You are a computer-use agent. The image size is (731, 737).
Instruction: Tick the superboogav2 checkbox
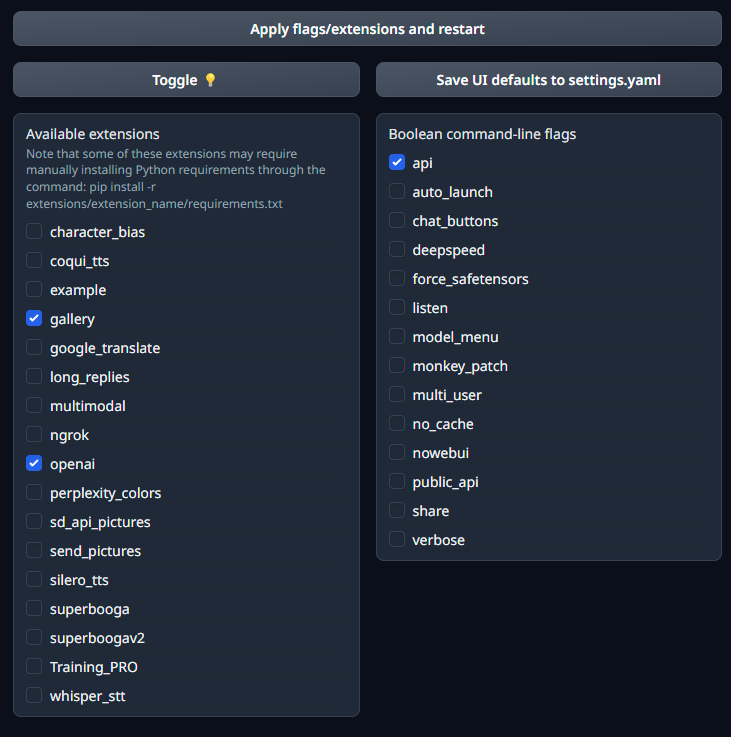[34, 637]
